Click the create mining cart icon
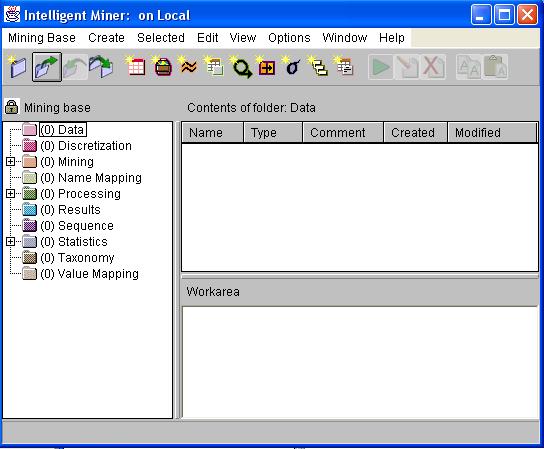 pyautogui.click(x=162, y=67)
